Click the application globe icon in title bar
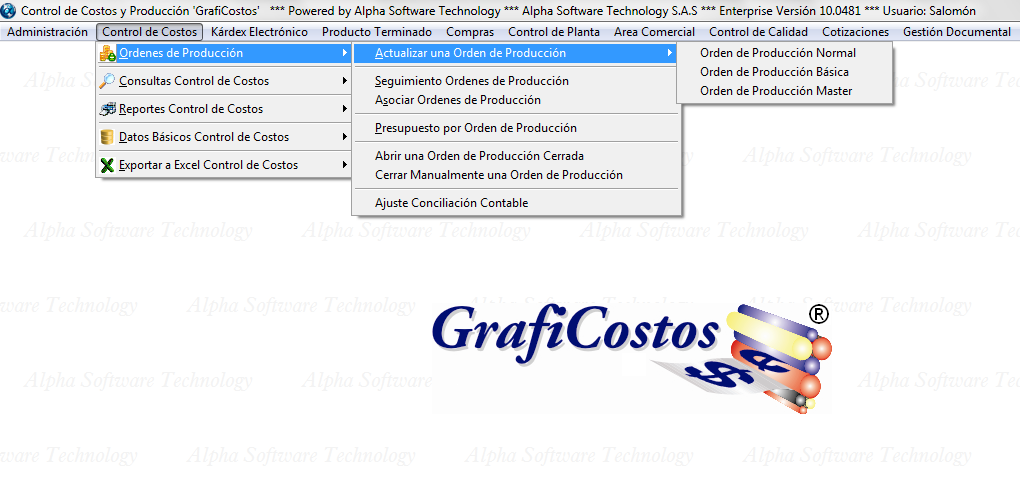 click(x=9, y=11)
